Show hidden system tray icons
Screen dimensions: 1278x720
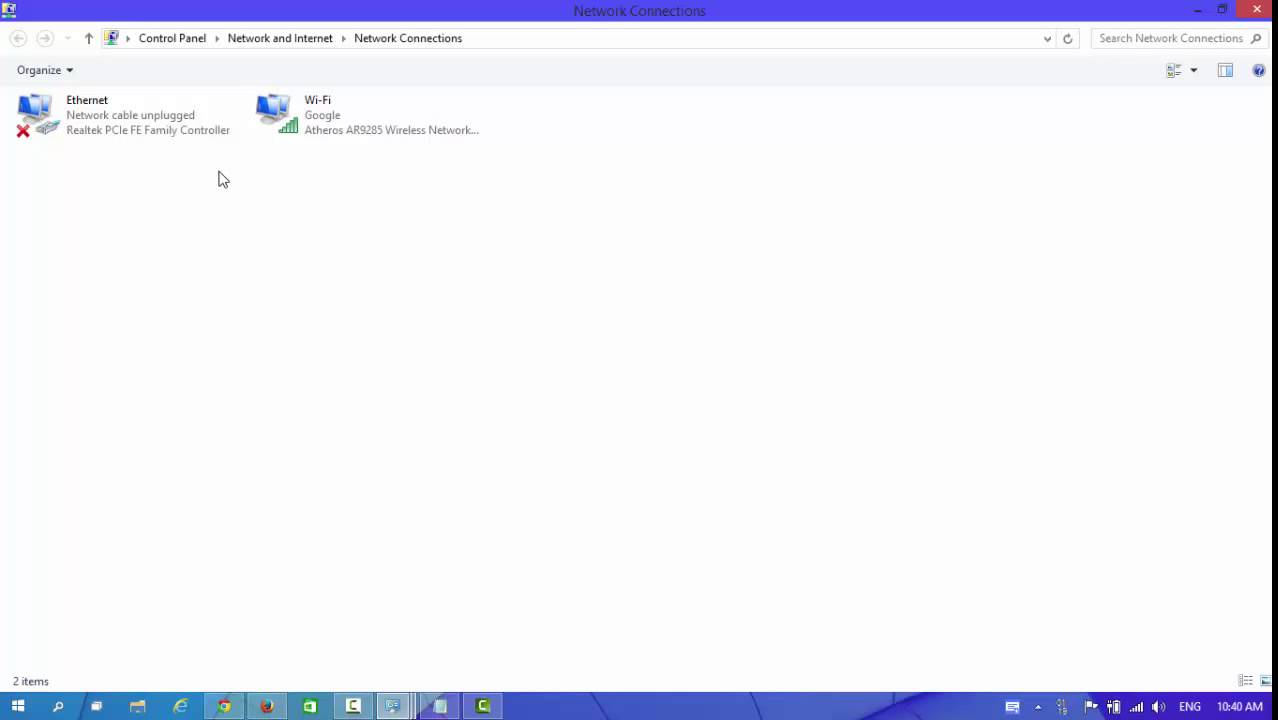pos(1038,707)
